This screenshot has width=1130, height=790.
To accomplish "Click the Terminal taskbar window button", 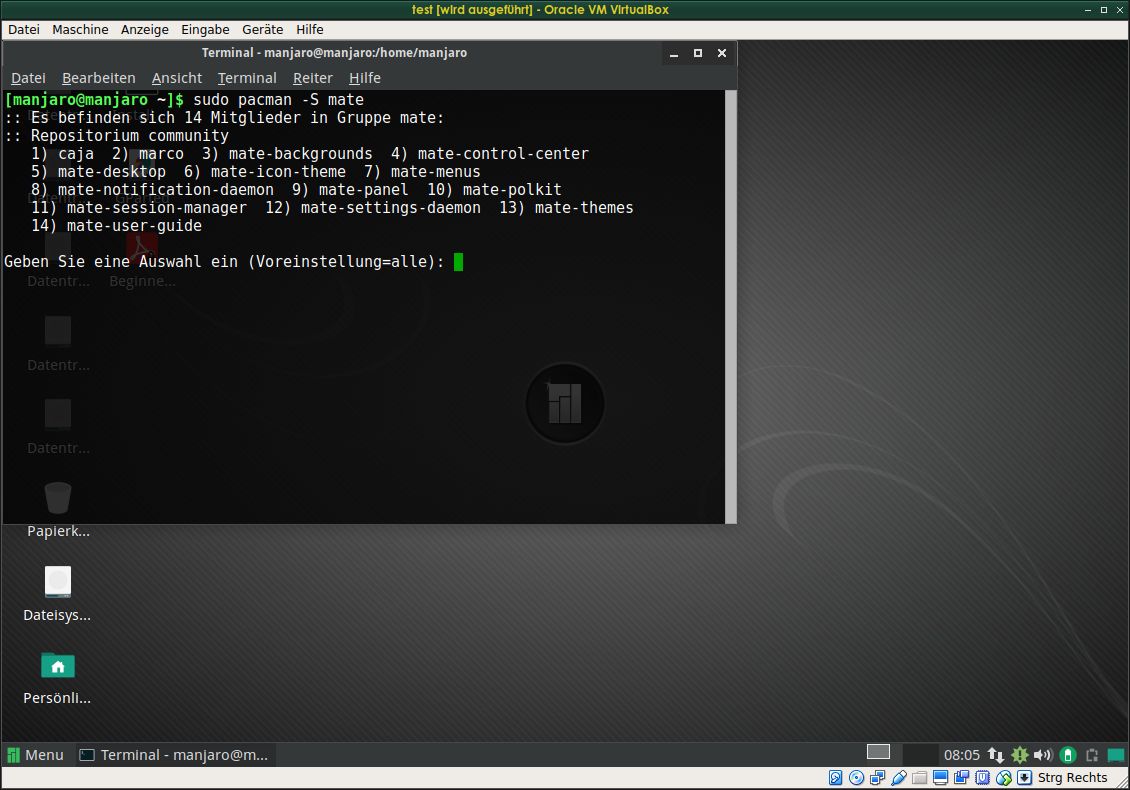I will [174, 755].
